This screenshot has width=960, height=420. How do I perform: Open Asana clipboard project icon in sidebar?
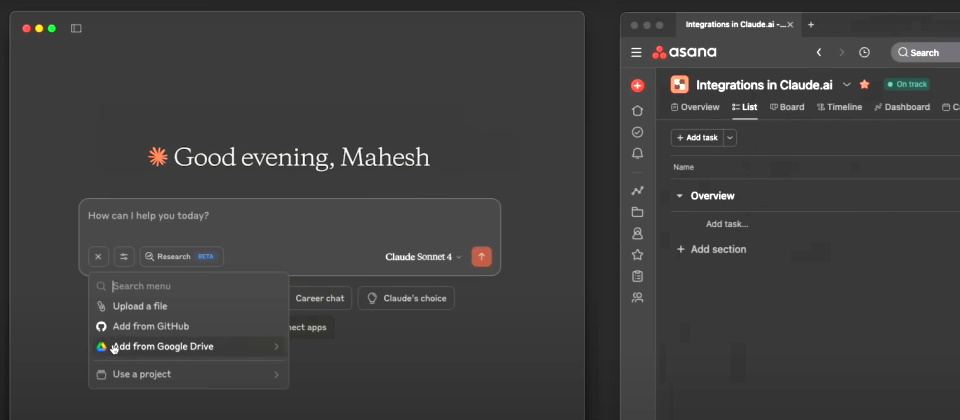coord(637,276)
